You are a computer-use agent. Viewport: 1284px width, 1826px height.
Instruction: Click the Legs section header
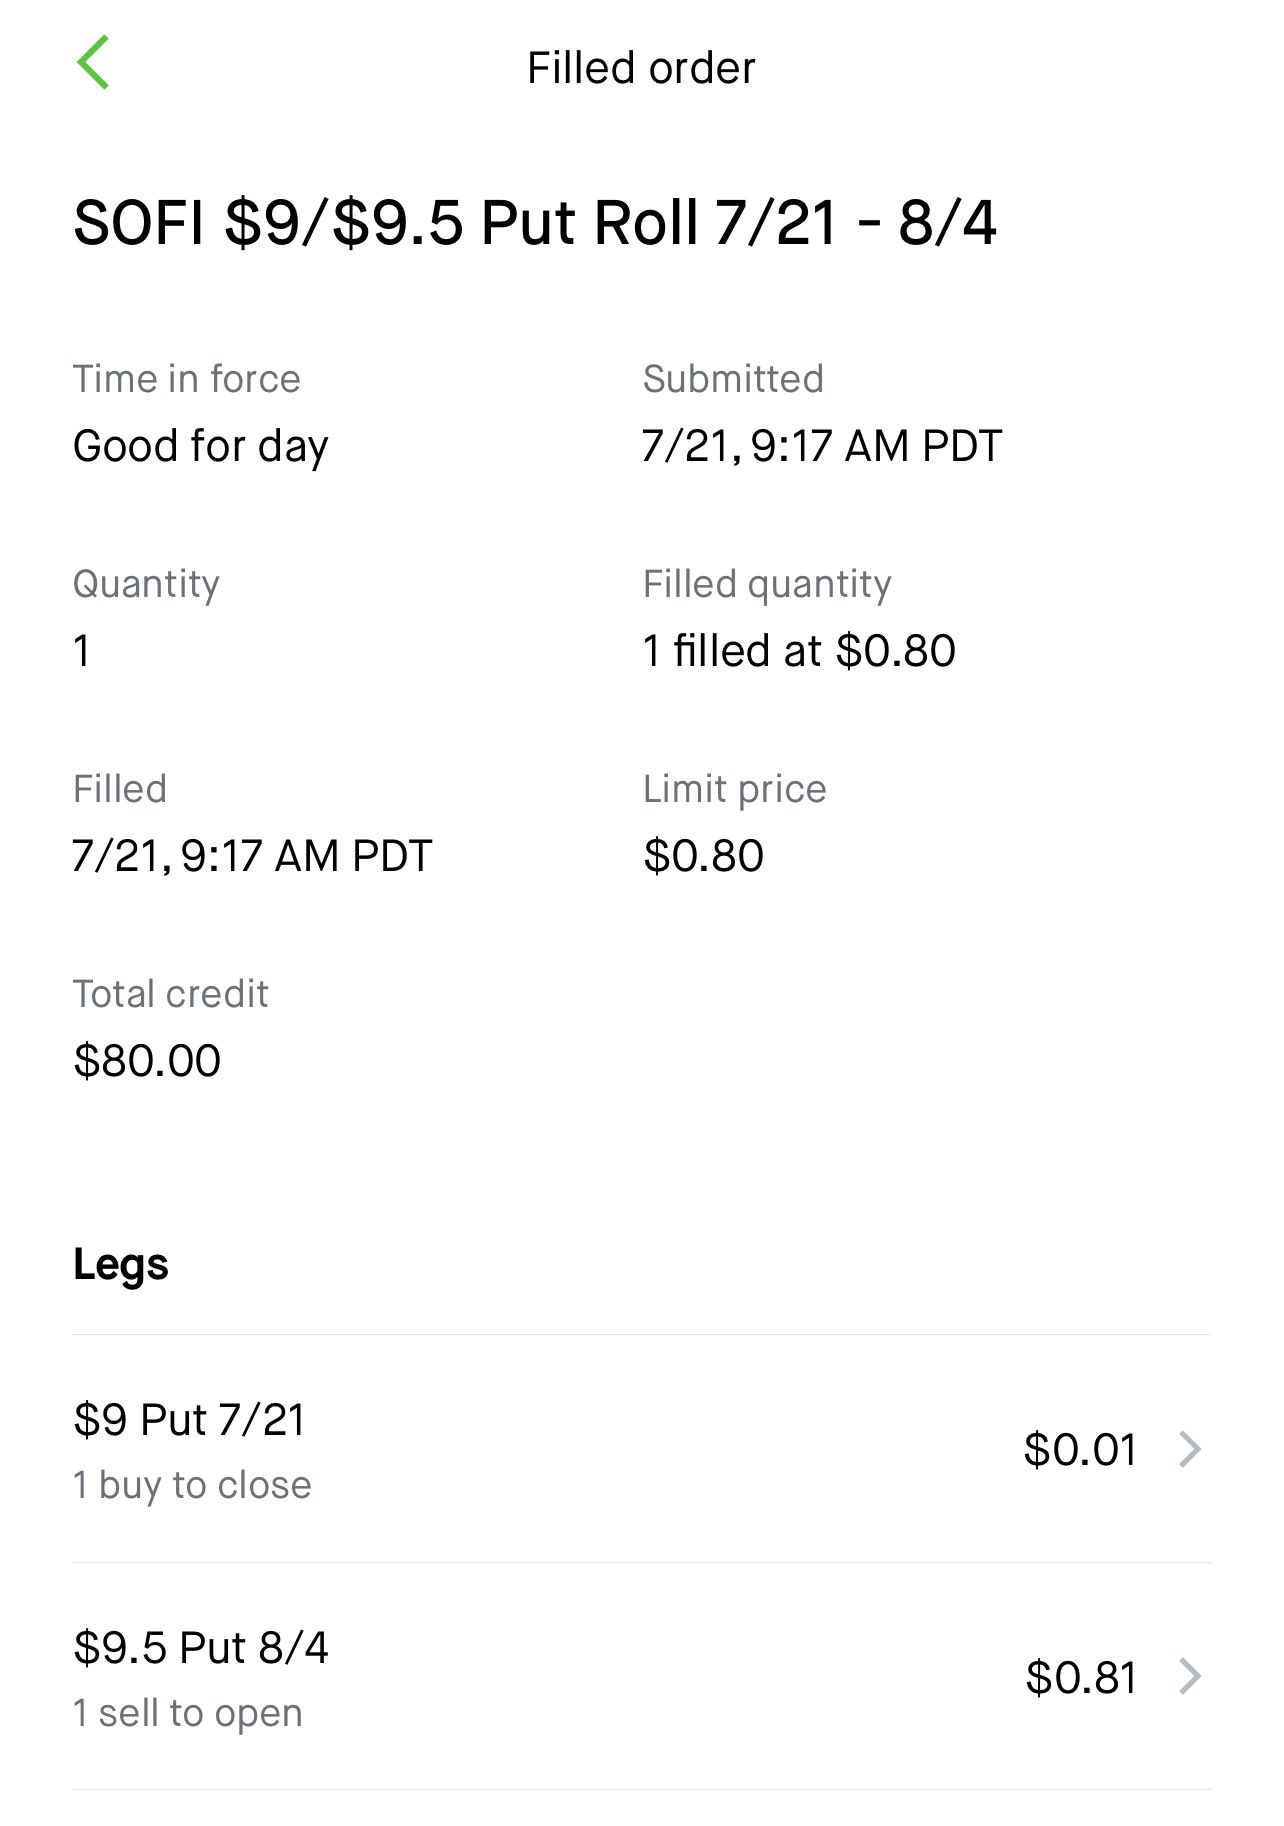121,1264
